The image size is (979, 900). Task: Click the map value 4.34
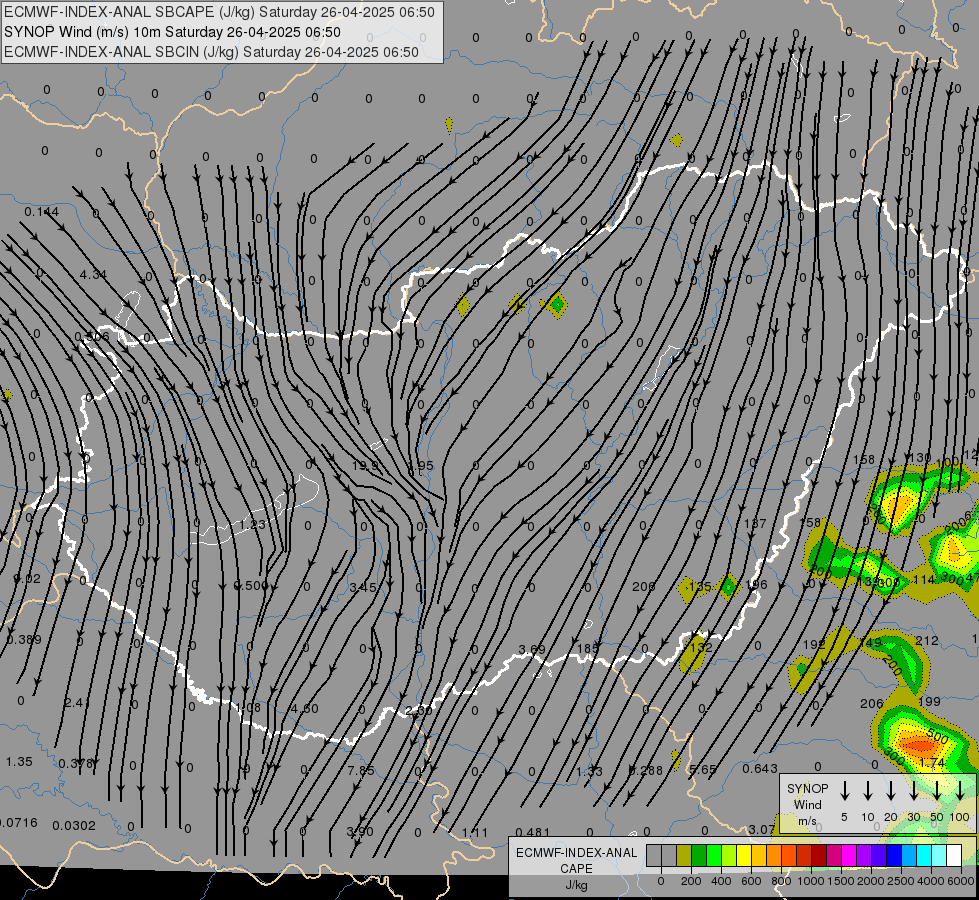pos(93,274)
